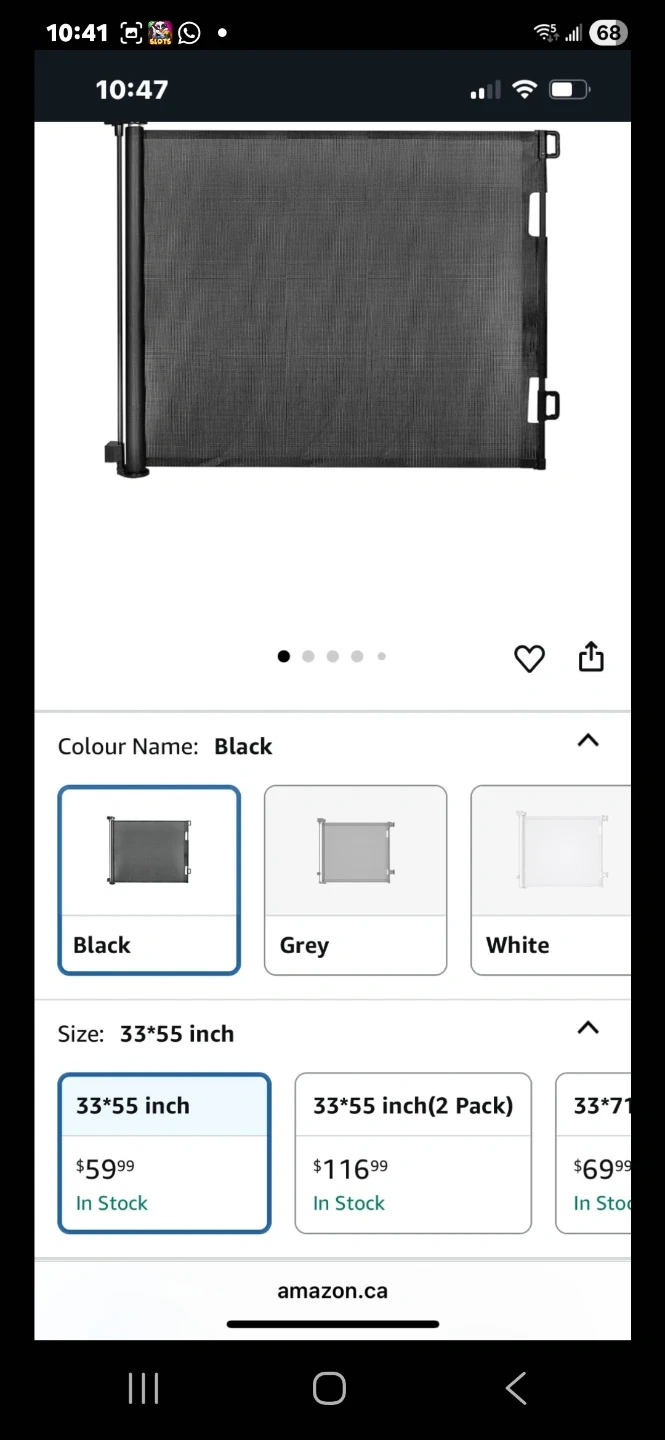665x1440 pixels.
Task: Add product to wish list heart icon
Action: pyautogui.click(x=529, y=658)
